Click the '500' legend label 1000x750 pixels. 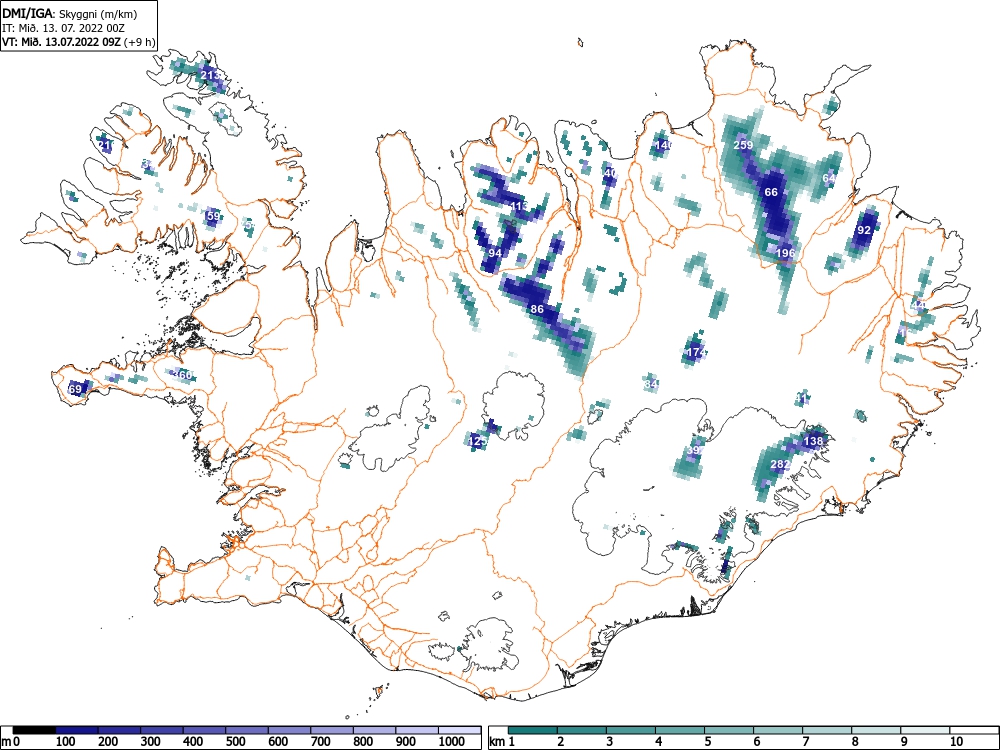[236, 741]
